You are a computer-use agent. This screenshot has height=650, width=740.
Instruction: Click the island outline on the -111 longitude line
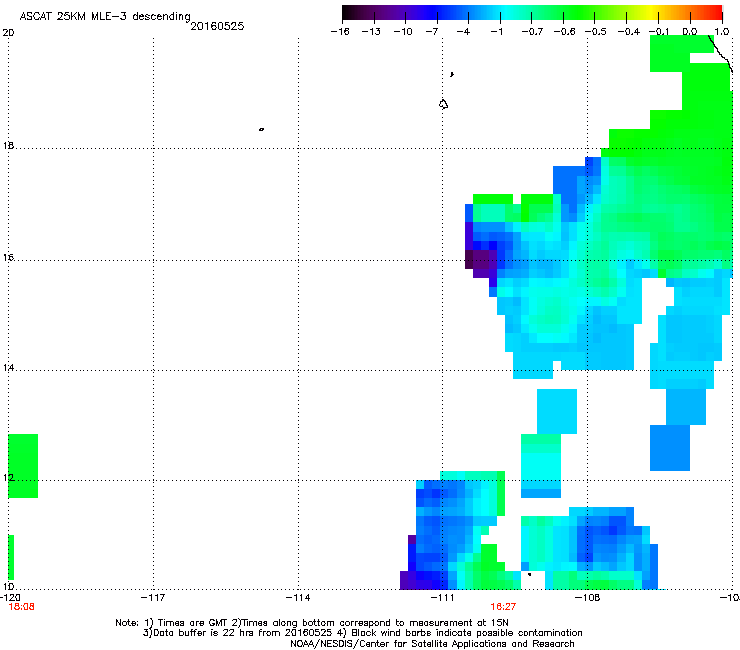click(x=443, y=104)
